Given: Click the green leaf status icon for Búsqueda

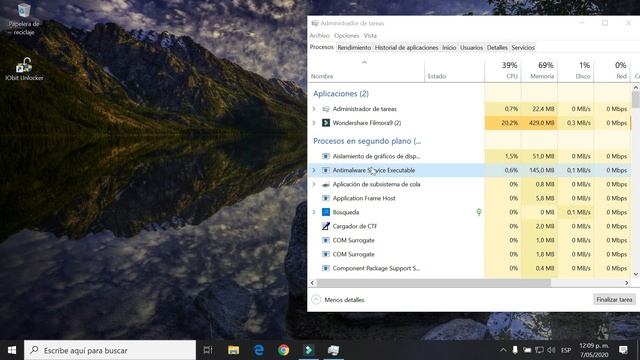Looking at the screenshot, I should (479, 212).
